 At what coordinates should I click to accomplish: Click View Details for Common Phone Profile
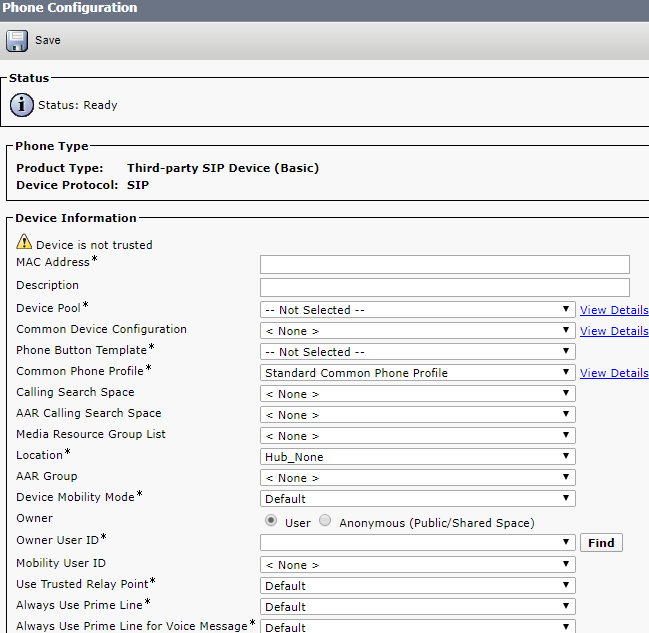[614, 373]
